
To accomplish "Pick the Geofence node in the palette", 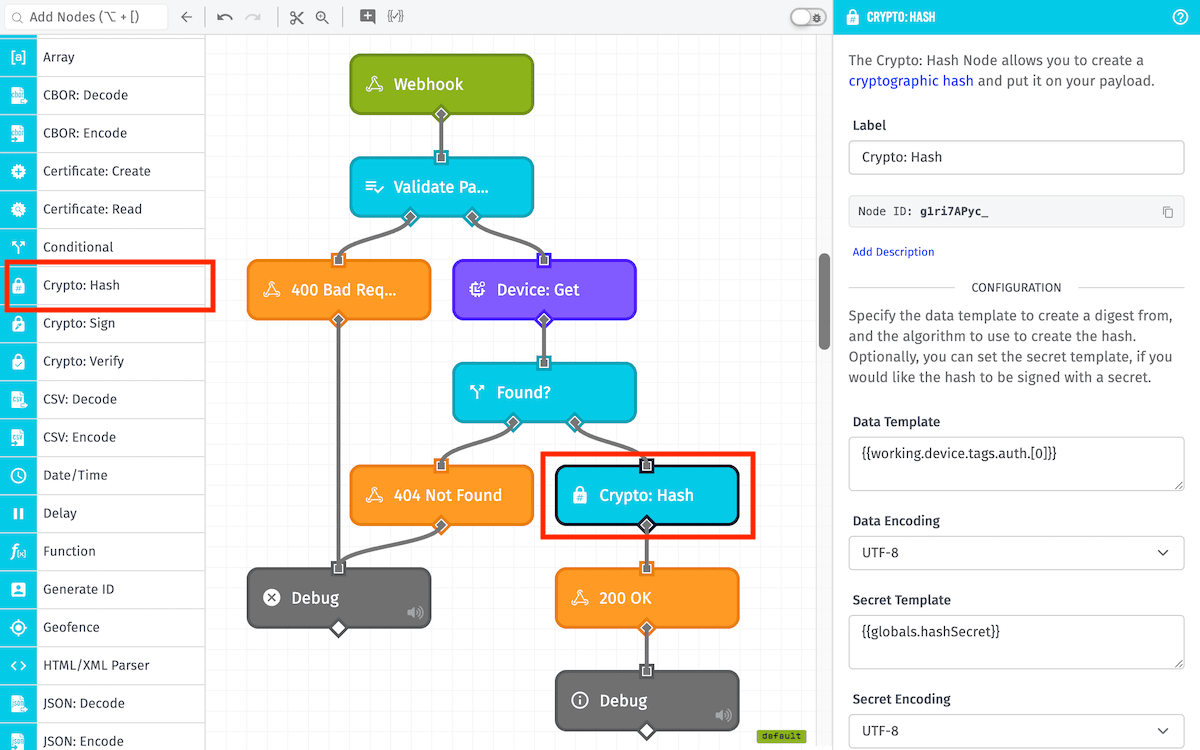I will coord(71,627).
